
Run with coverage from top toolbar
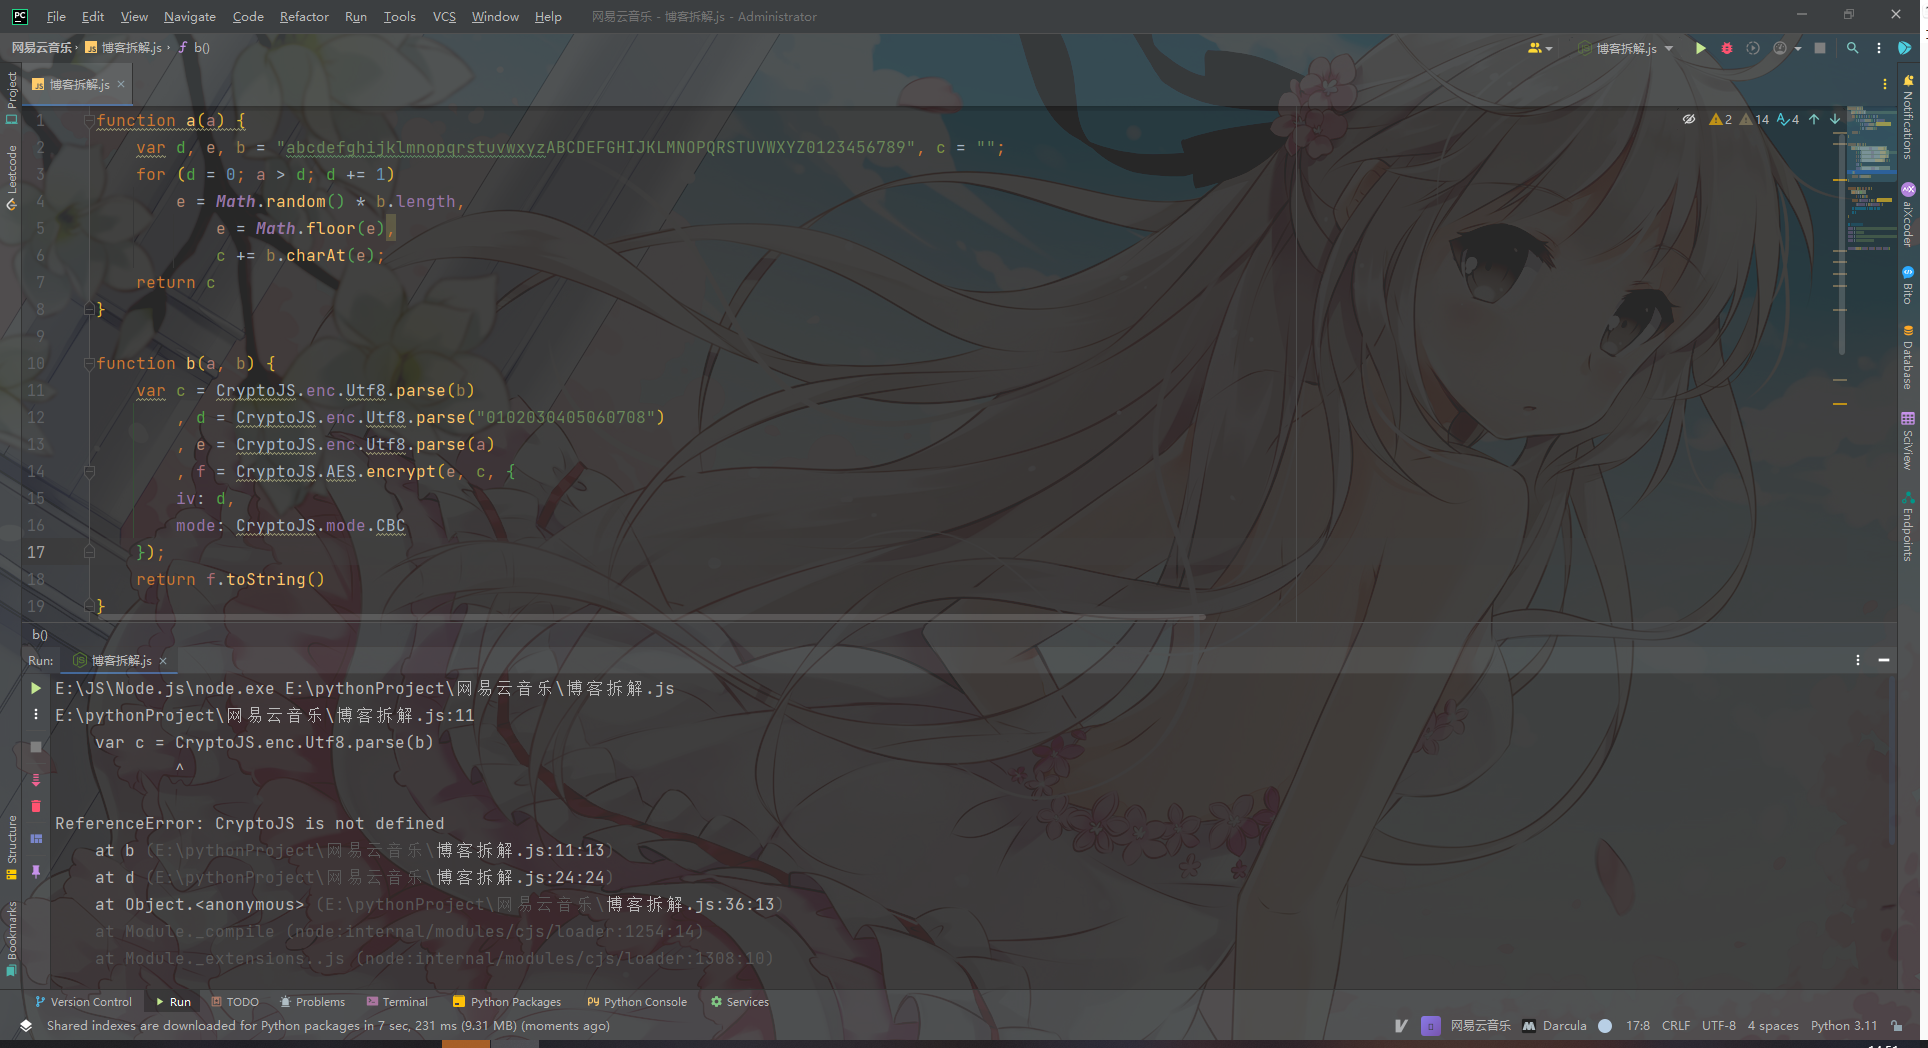(x=1753, y=48)
